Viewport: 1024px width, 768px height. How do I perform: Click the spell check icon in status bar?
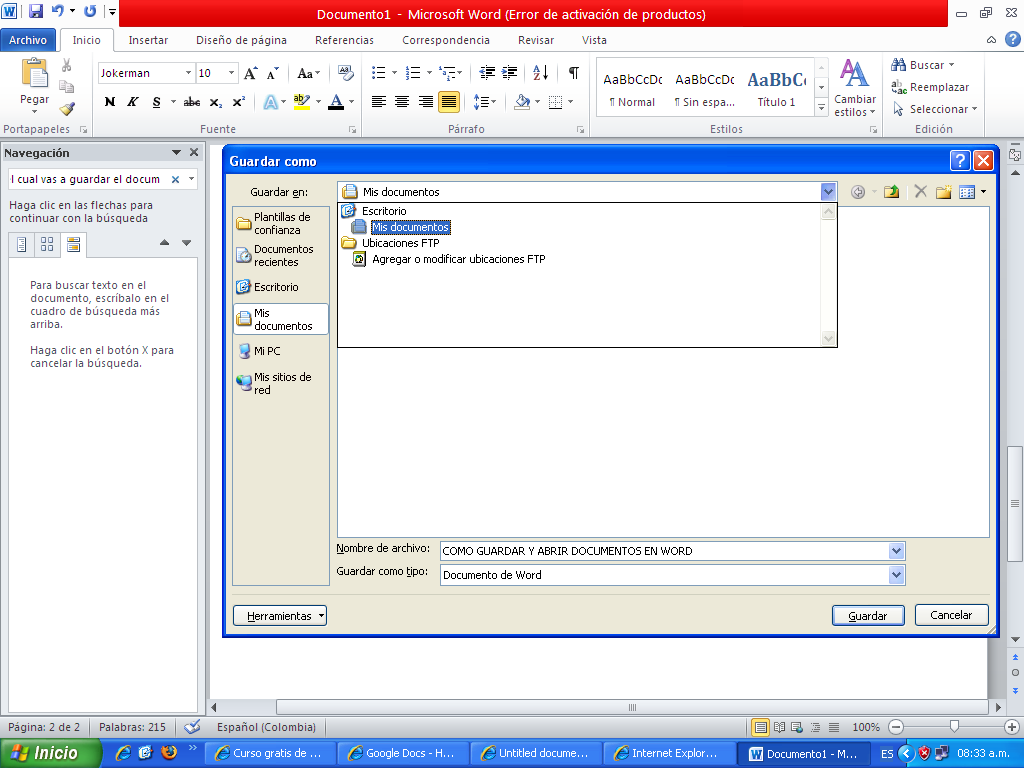192,727
